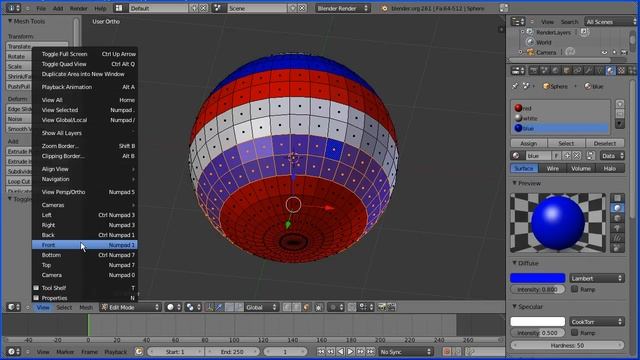This screenshot has height=360, width=640.
Task: Open the World tab in Properties header
Action: (x=555, y=71)
